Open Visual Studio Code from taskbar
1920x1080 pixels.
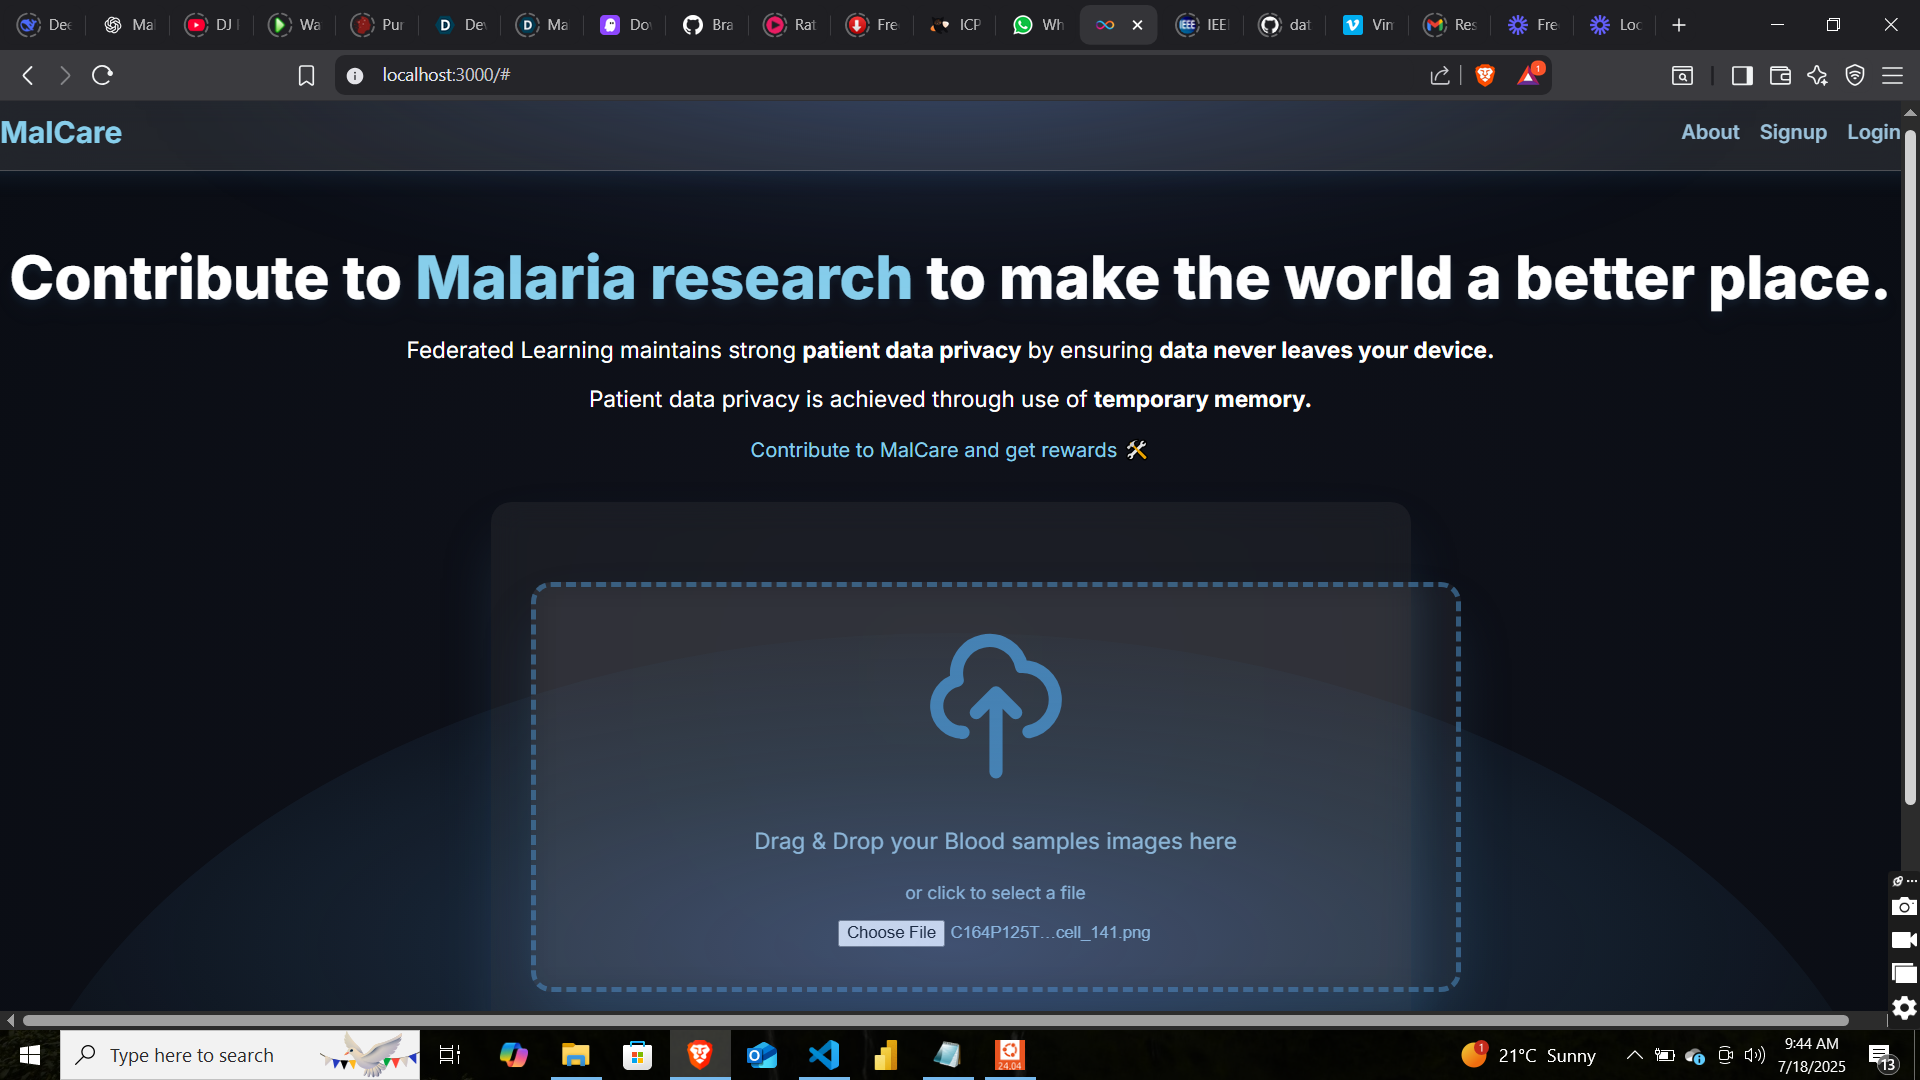click(824, 1055)
